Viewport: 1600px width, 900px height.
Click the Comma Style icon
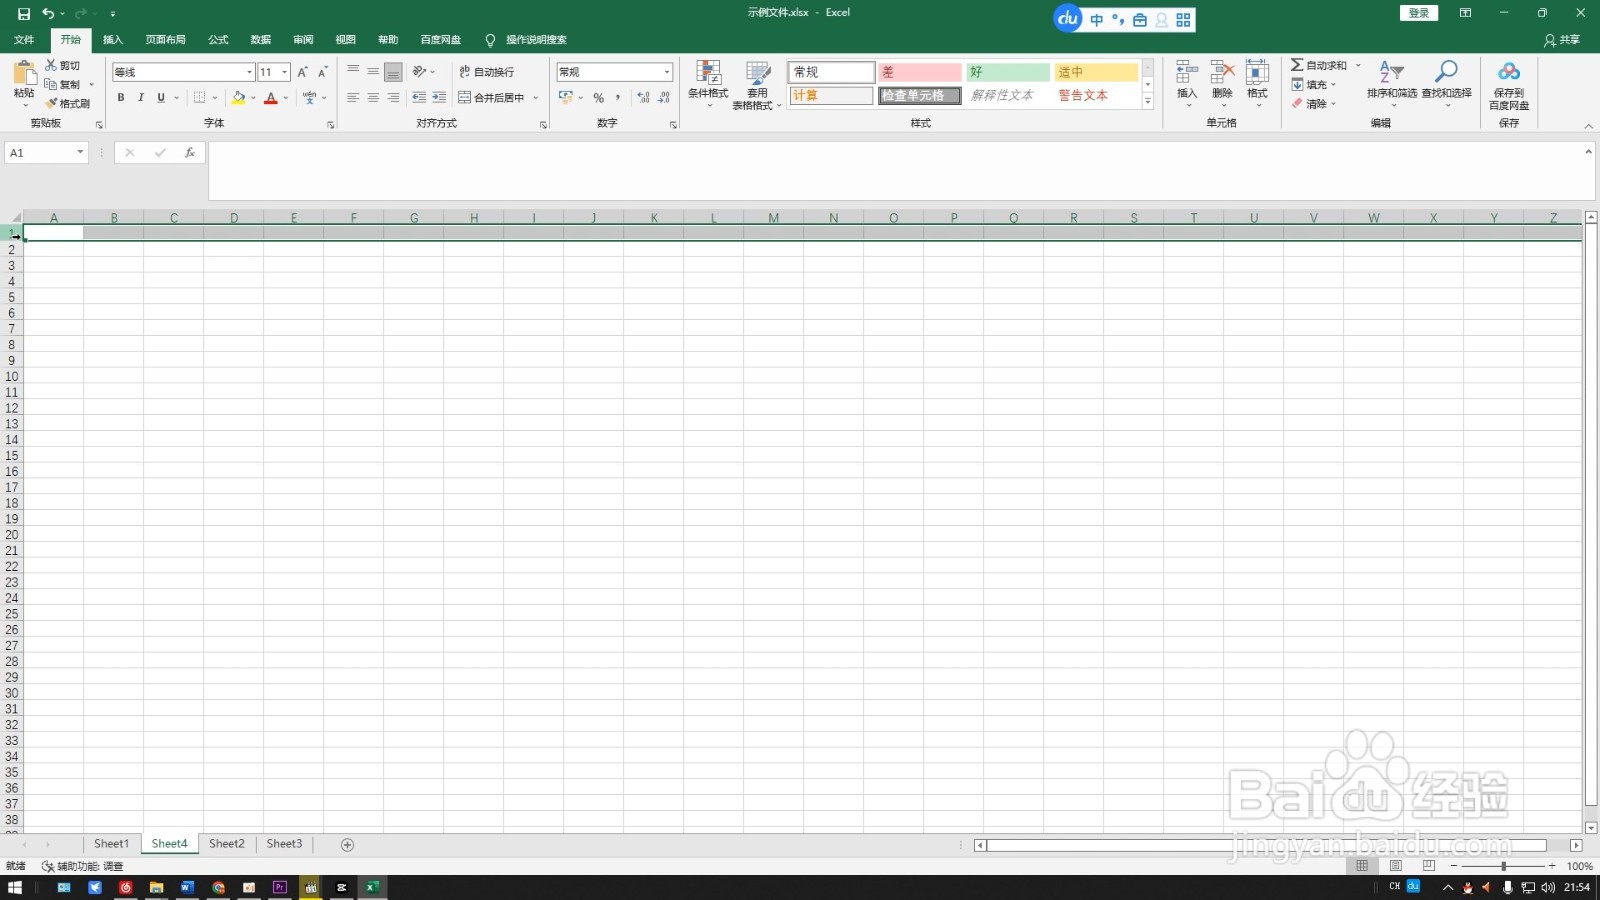pos(618,98)
